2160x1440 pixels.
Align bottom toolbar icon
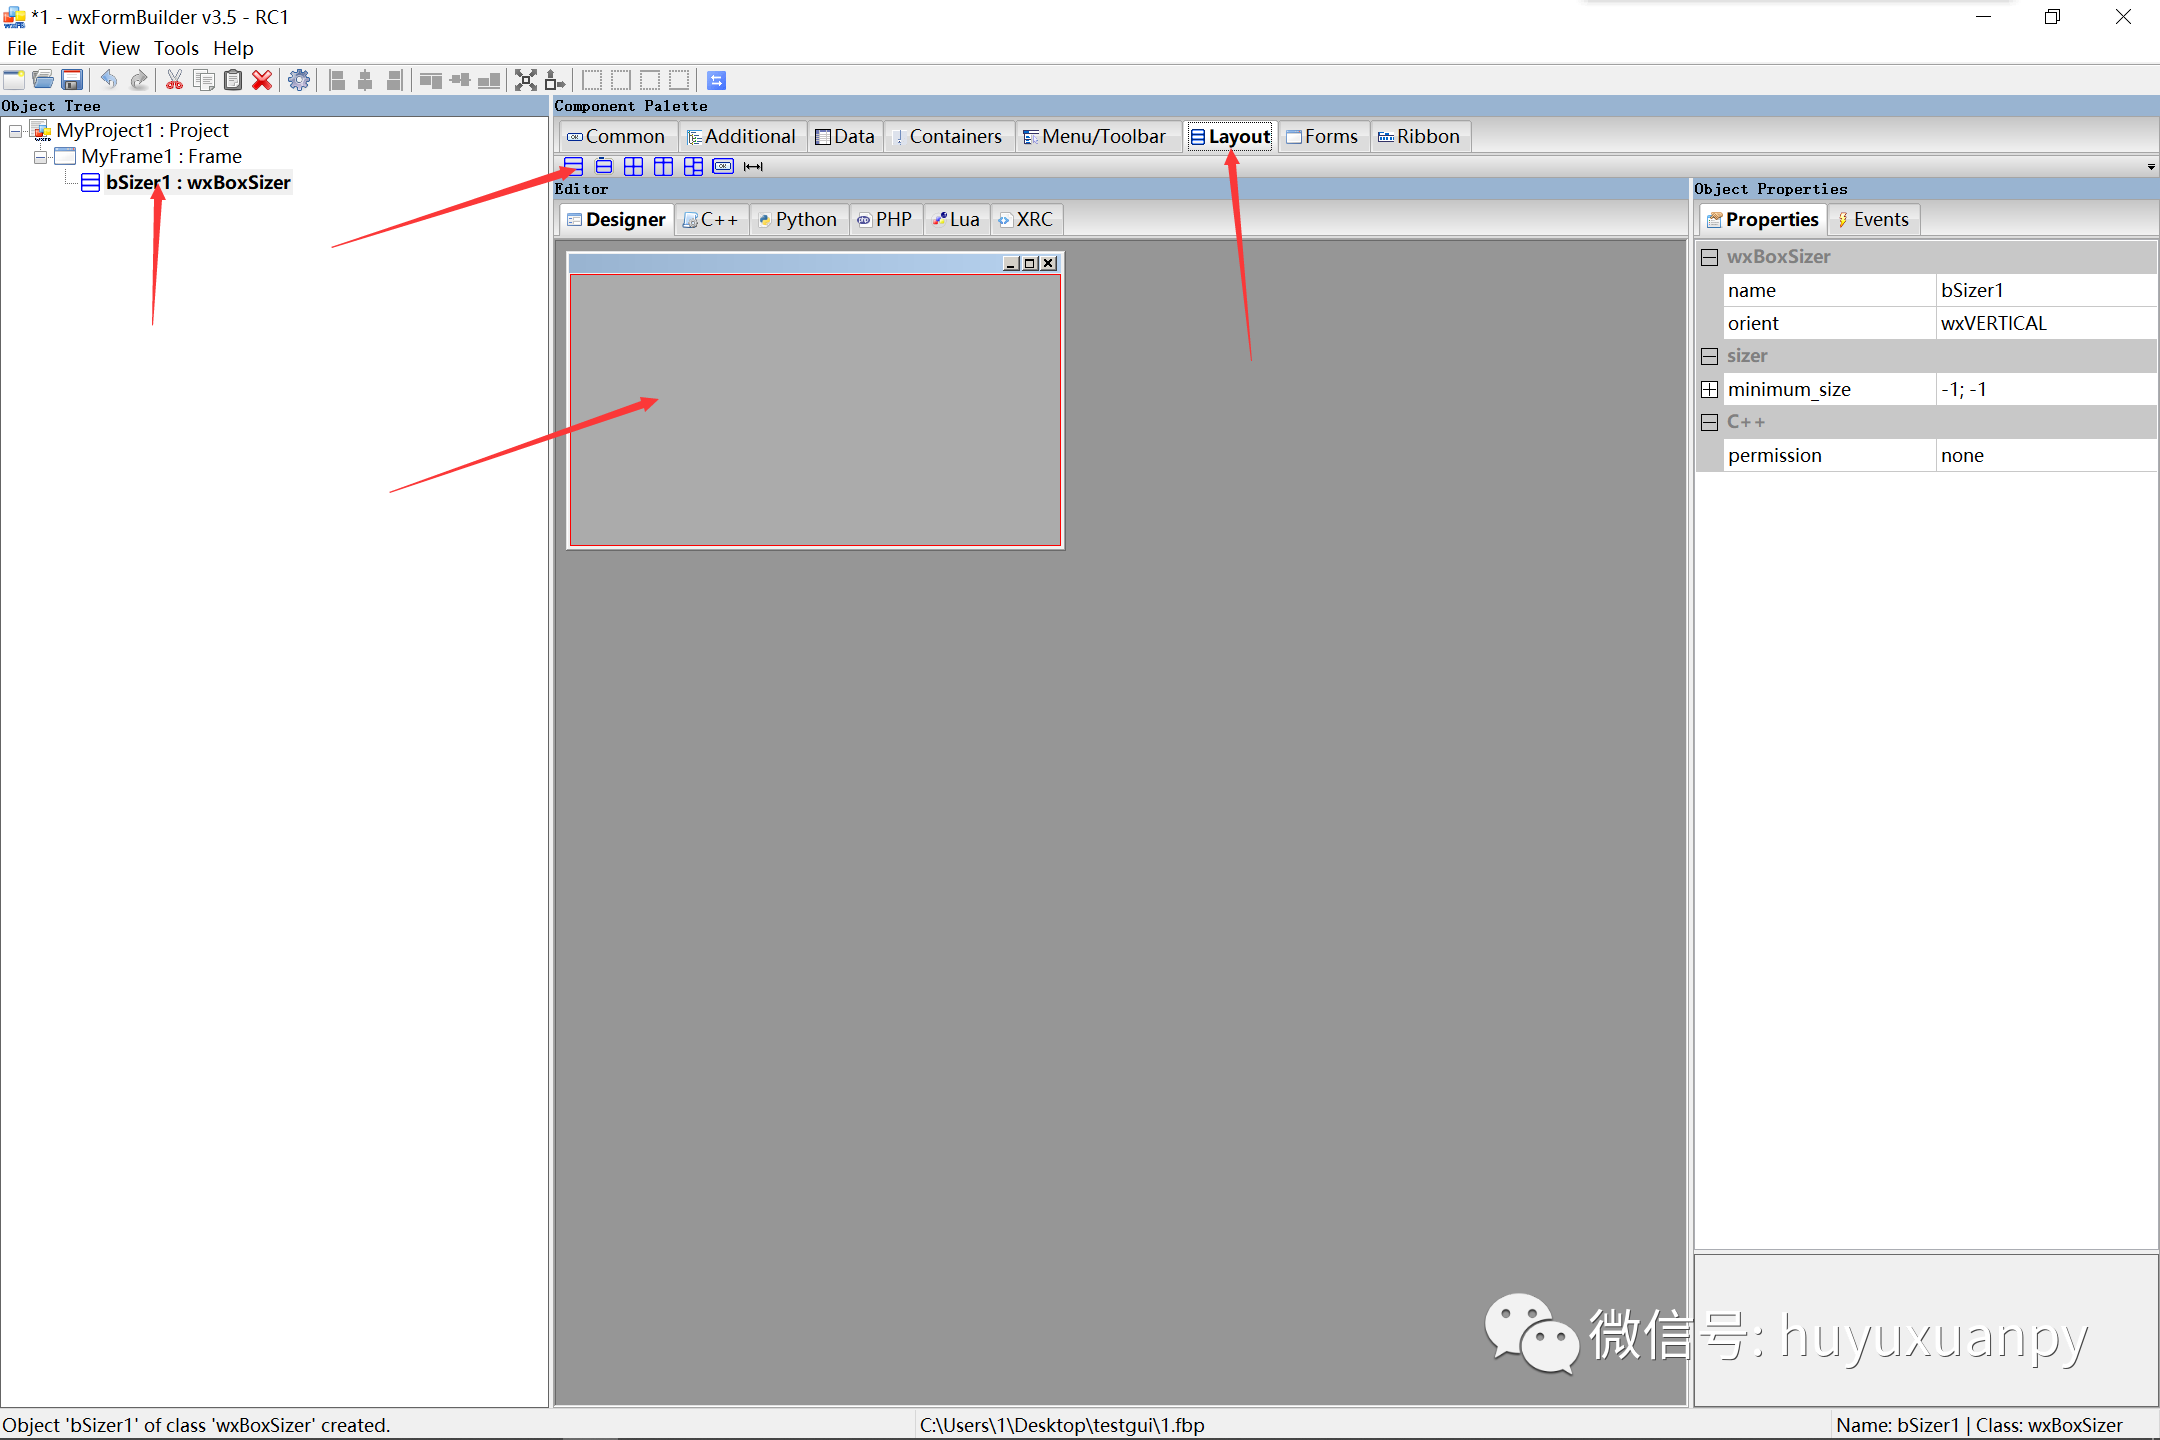pyautogui.click(x=489, y=80)
